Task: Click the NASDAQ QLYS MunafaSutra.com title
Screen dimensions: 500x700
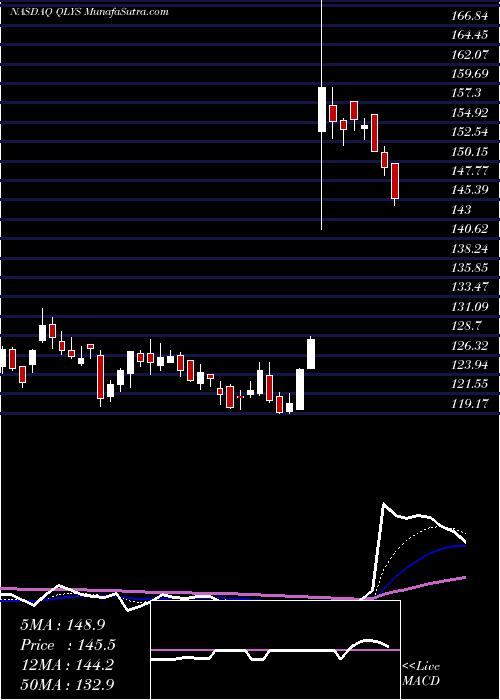Action: (x=89, y=12)
